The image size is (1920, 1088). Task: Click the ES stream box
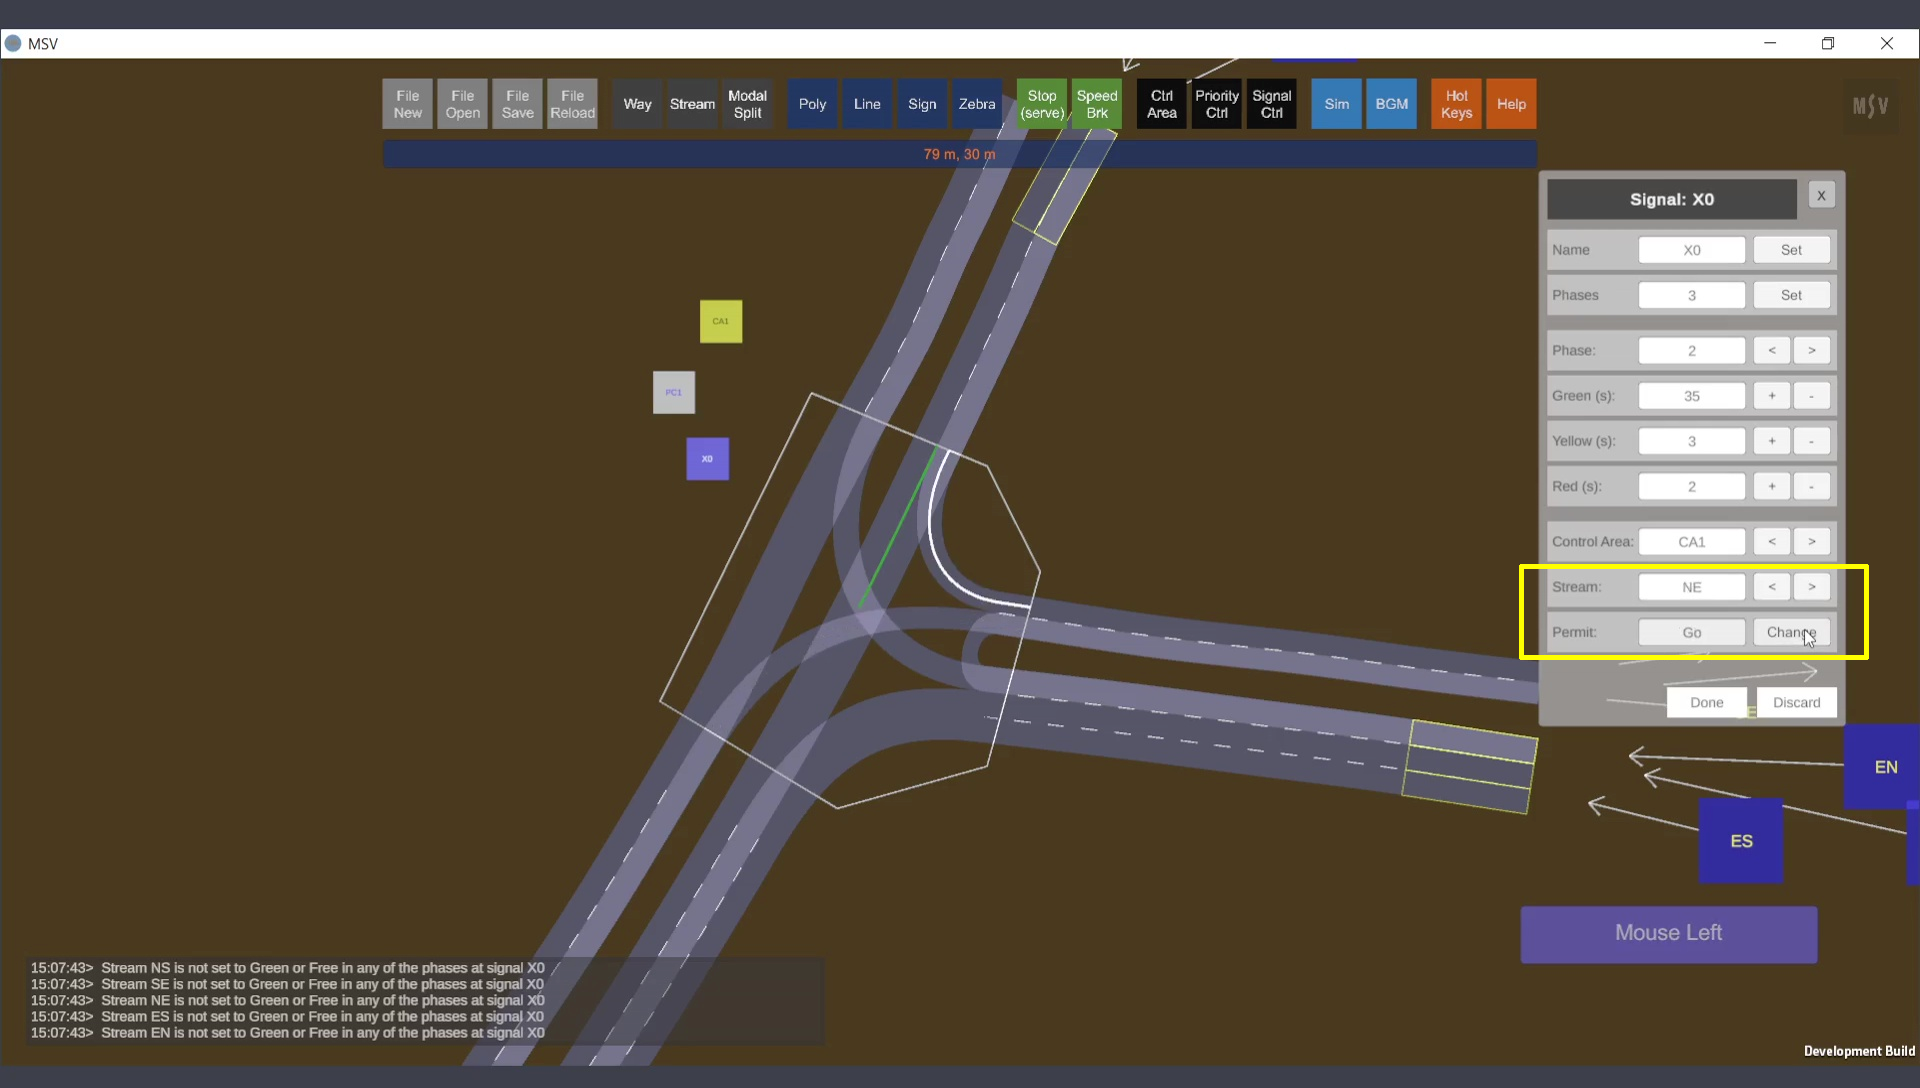click(x=1740, y=841)
